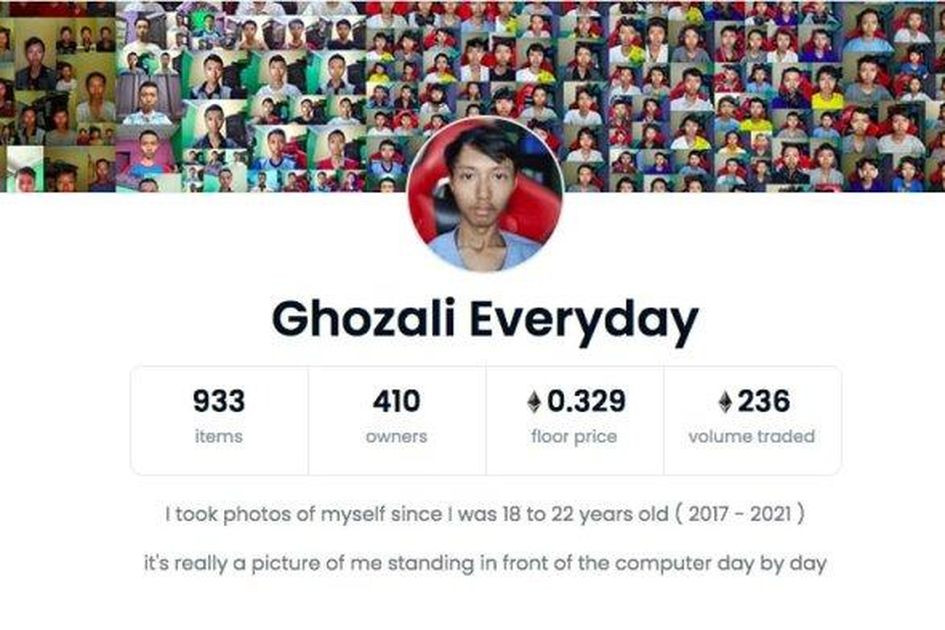
Task: Click the number 410 in stats
Action: tap(396, 402)
